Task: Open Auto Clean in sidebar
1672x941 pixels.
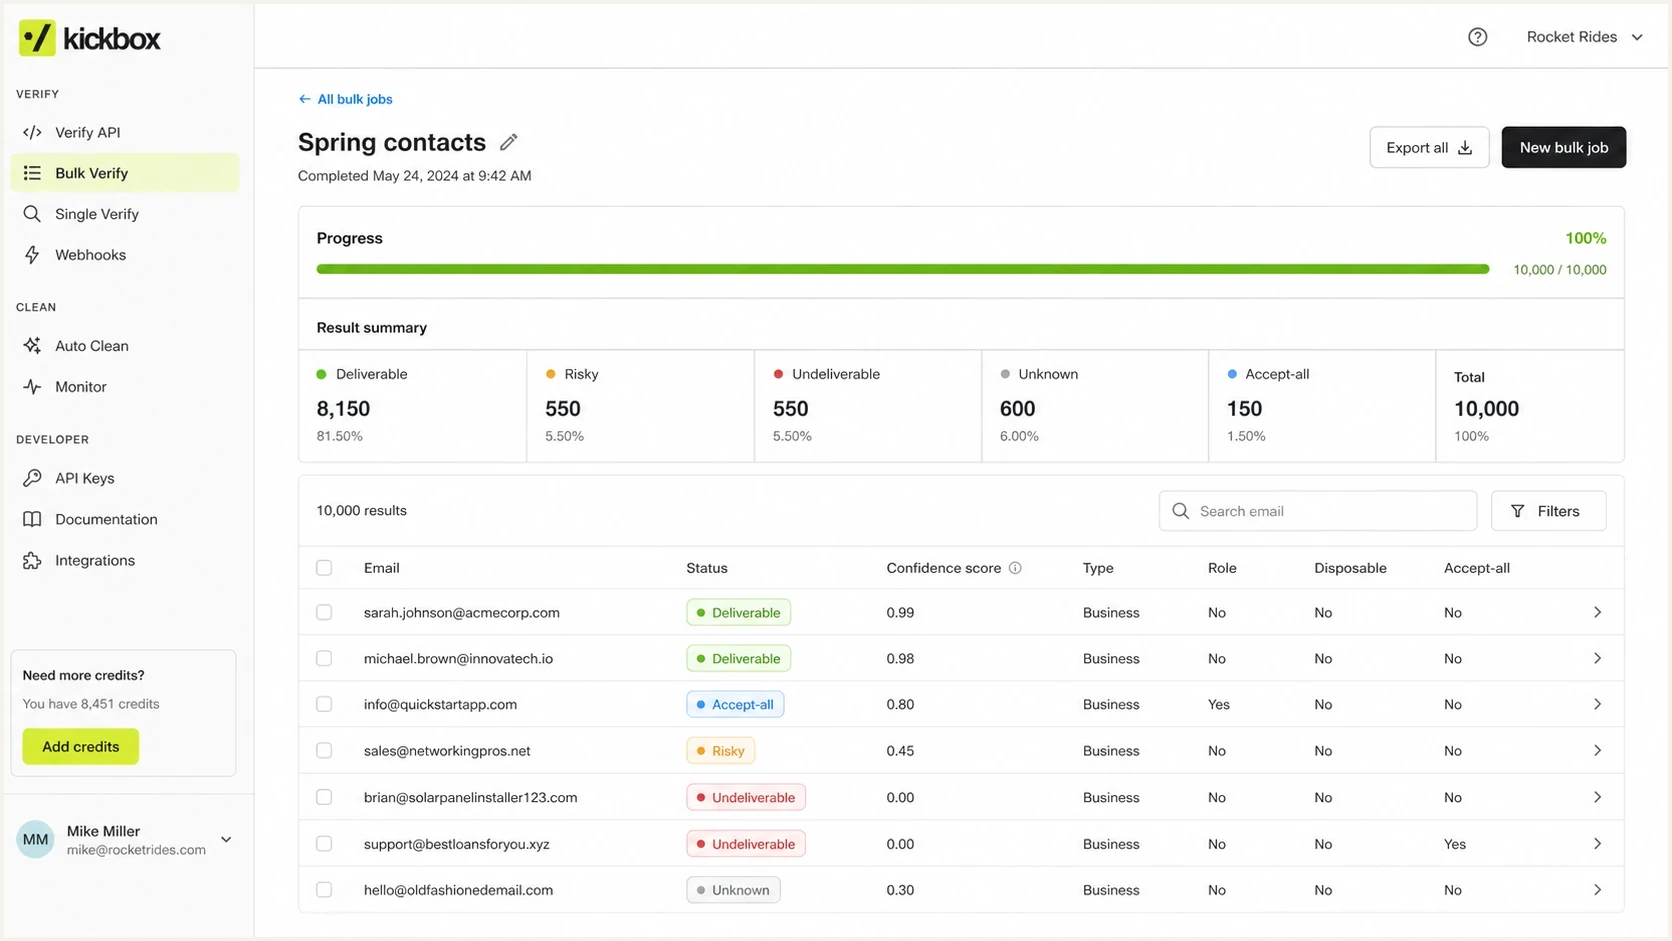Action: tap(125, 346)
